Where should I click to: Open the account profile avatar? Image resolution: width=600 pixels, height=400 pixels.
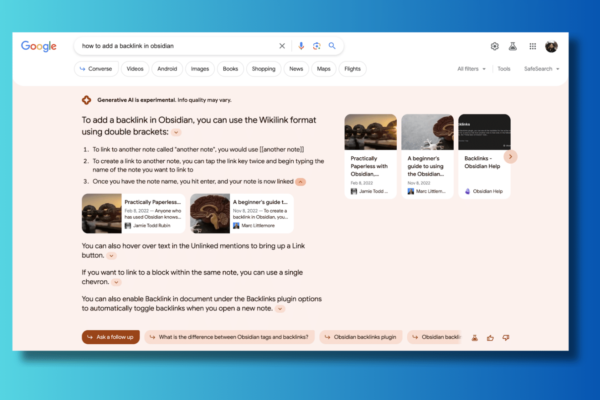pos(551,46)
